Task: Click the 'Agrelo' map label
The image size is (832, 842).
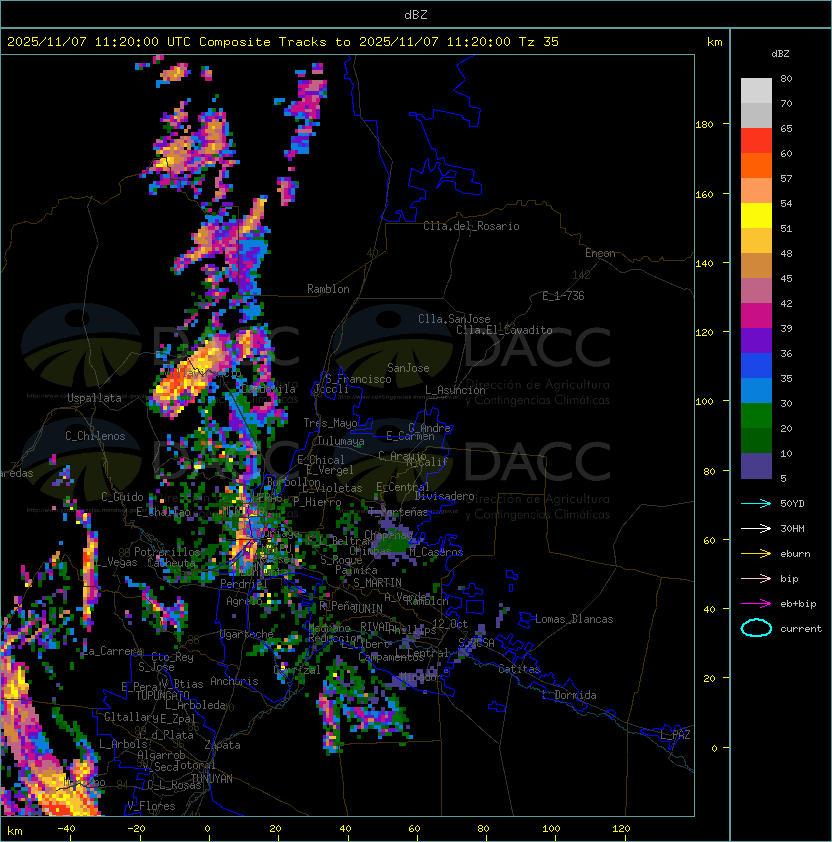Action: tap(244, 601)
